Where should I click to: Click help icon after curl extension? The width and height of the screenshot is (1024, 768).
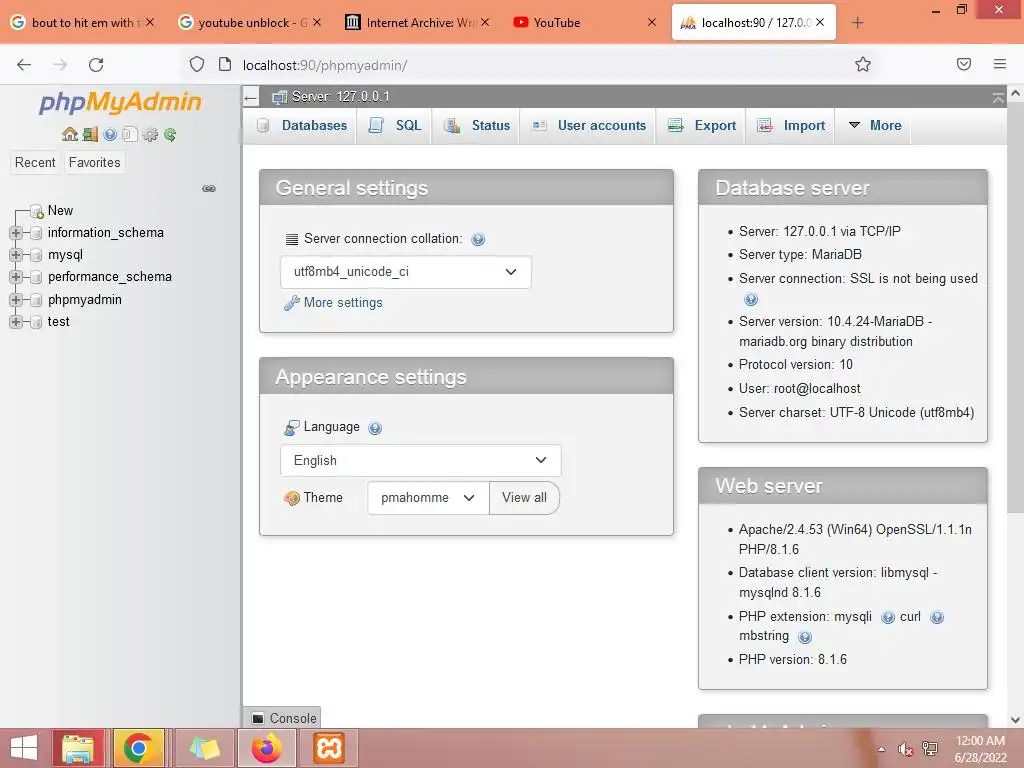(936, 617)
